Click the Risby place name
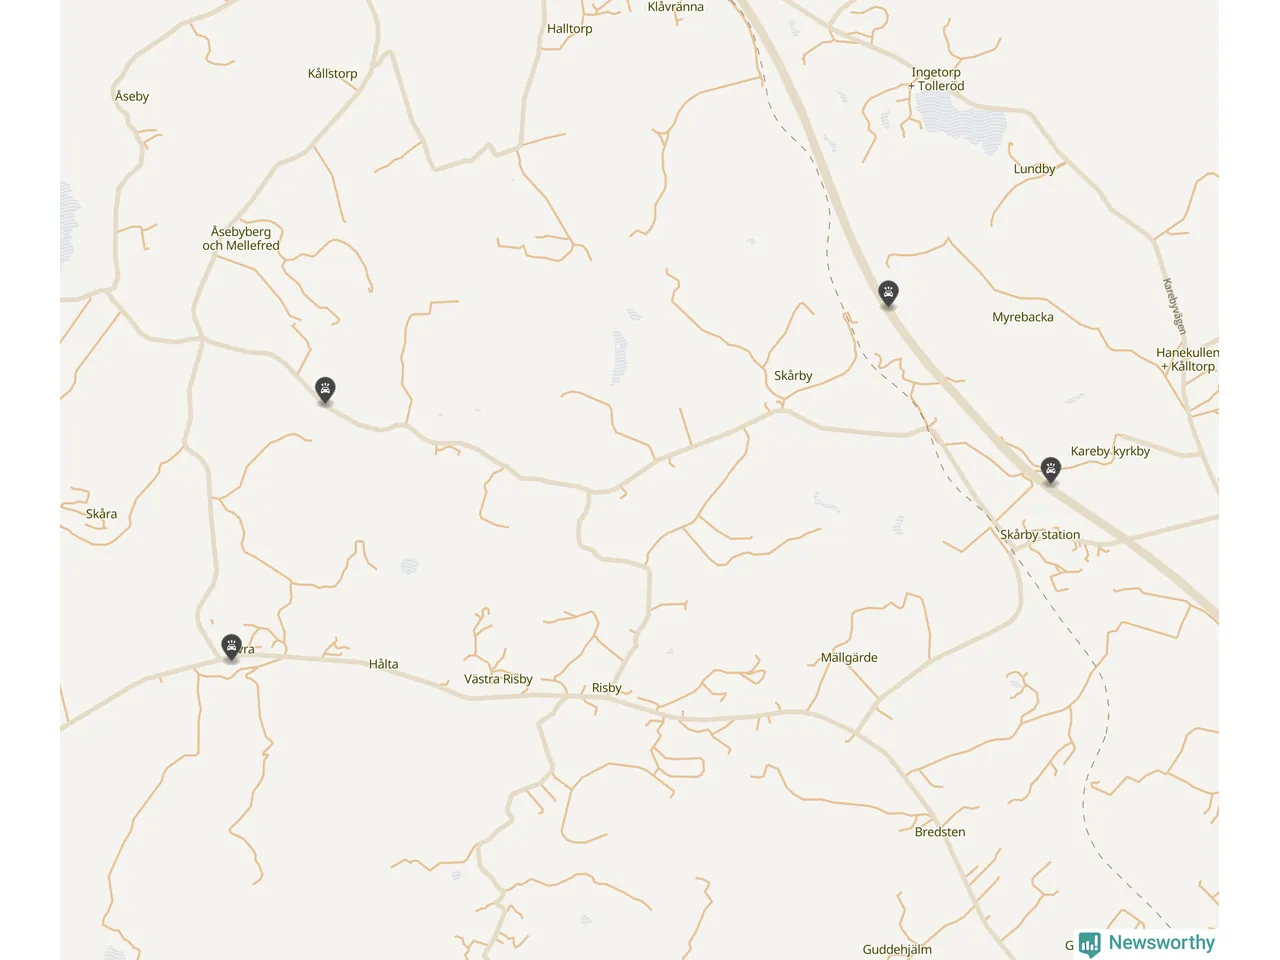Screen dimensions: 1280x960 [x=606, y=688]
